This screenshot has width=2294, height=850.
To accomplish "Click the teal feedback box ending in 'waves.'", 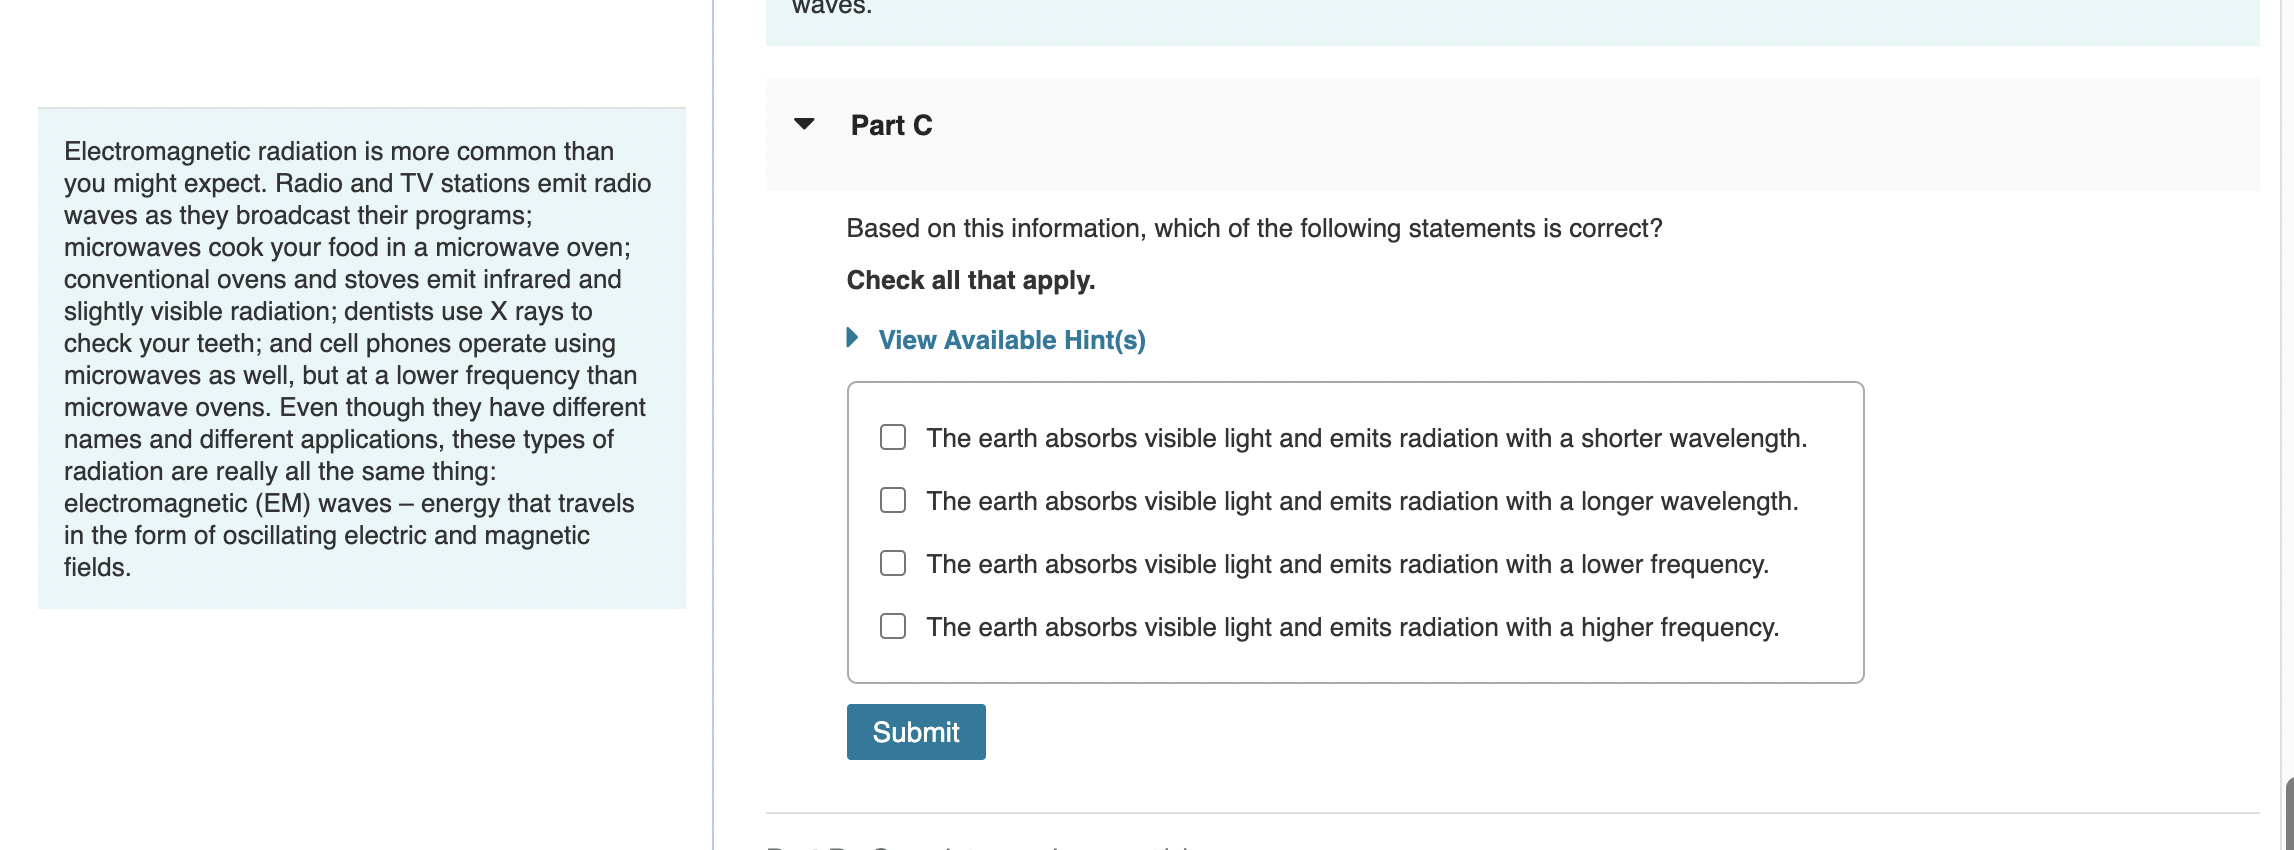I will click(1512, 20).
